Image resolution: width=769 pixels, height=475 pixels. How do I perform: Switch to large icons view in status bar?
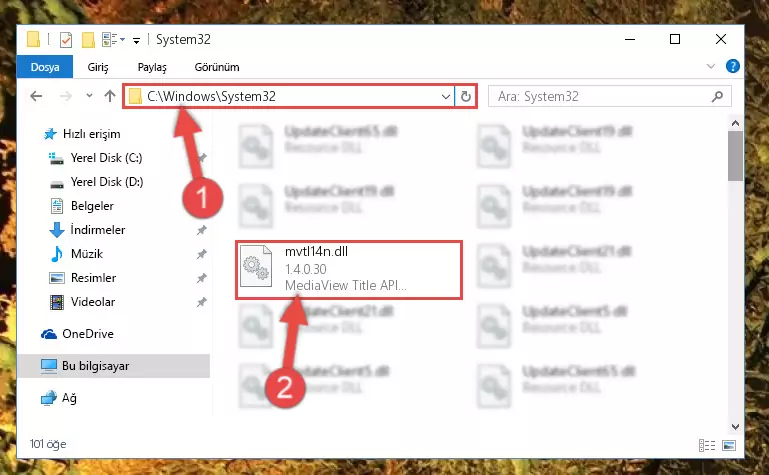[729, 445]
